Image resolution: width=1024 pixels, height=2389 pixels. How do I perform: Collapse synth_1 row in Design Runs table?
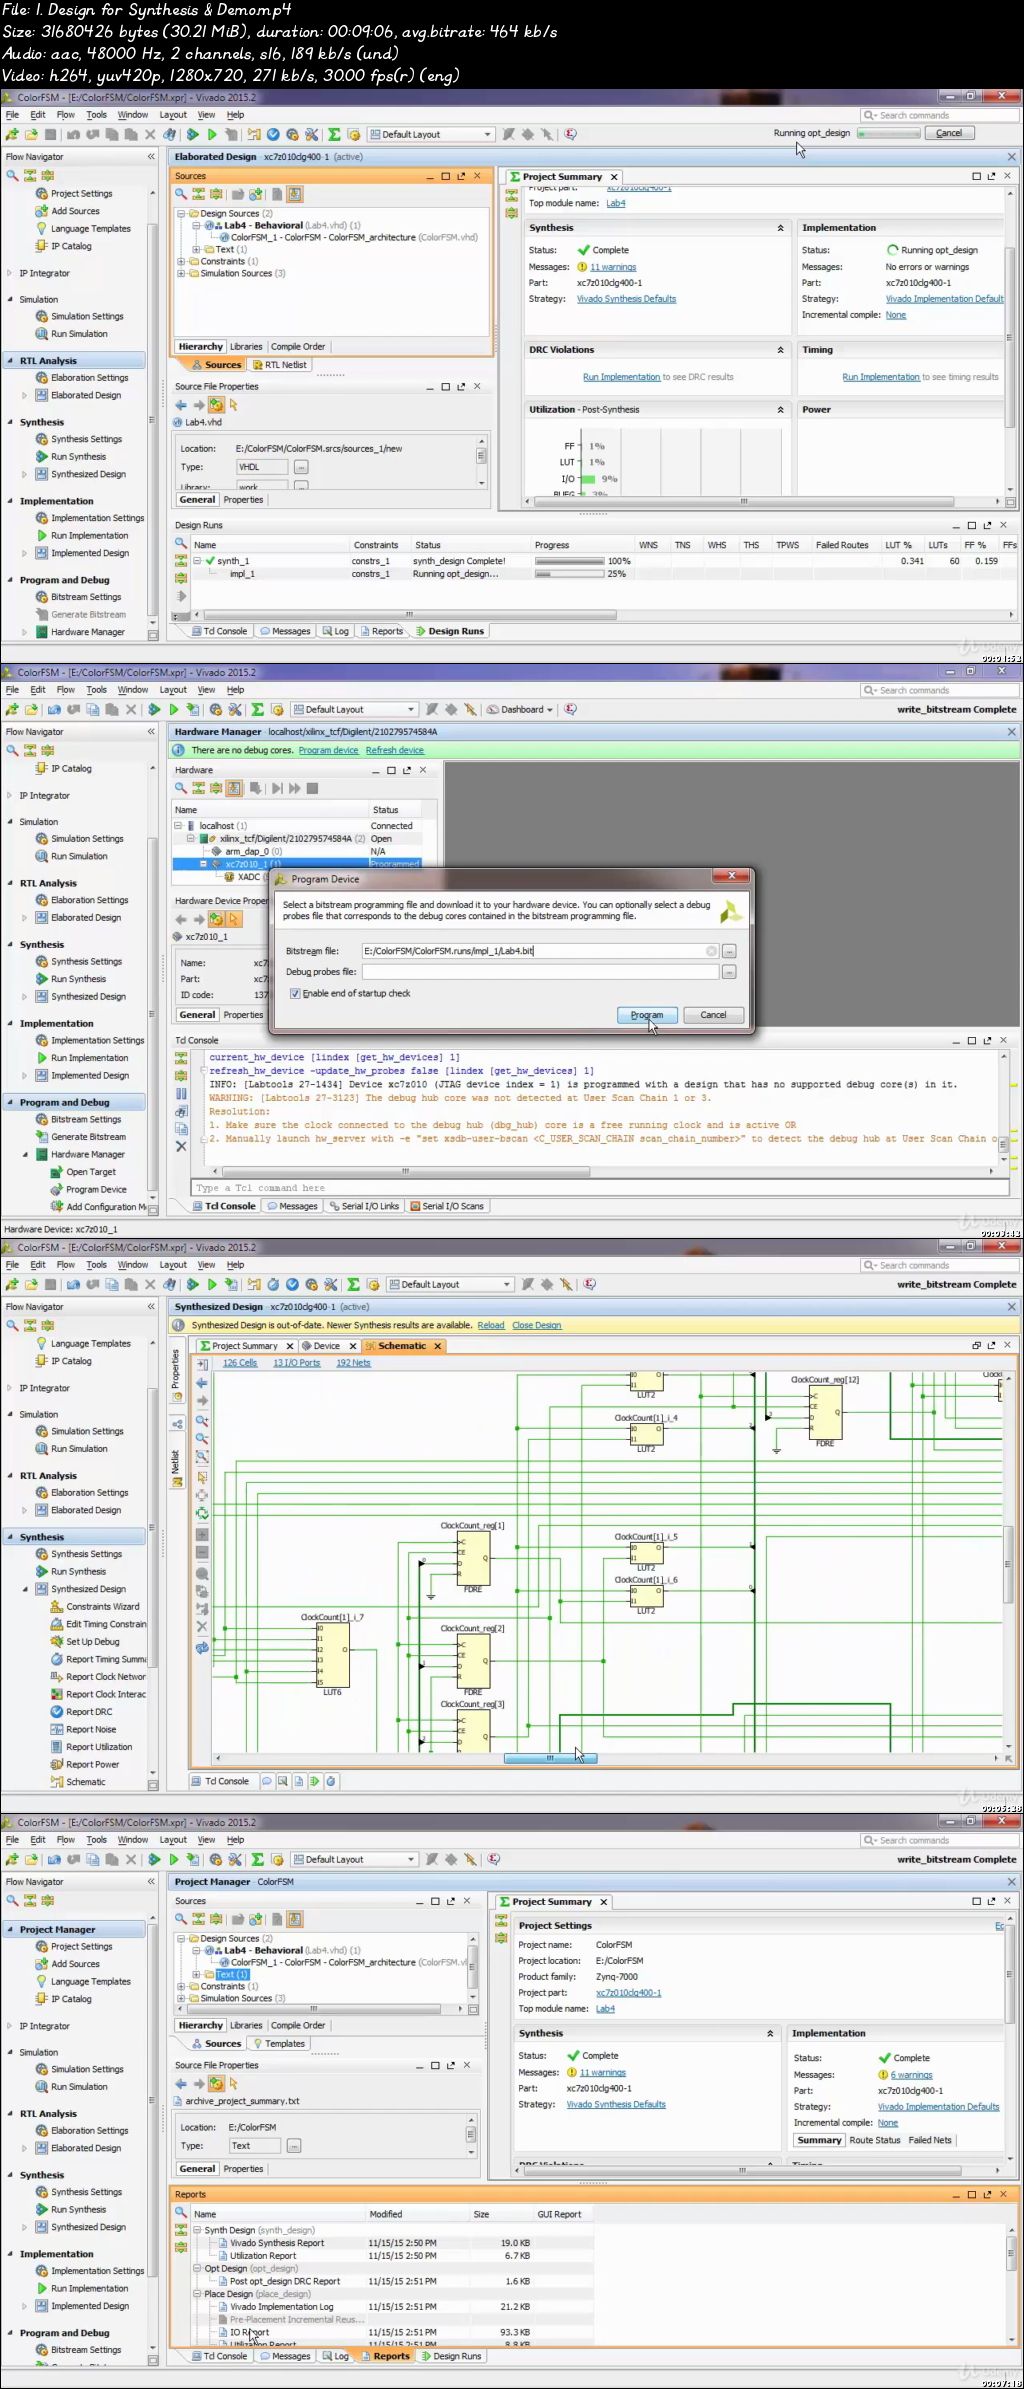tap(198, 561)
